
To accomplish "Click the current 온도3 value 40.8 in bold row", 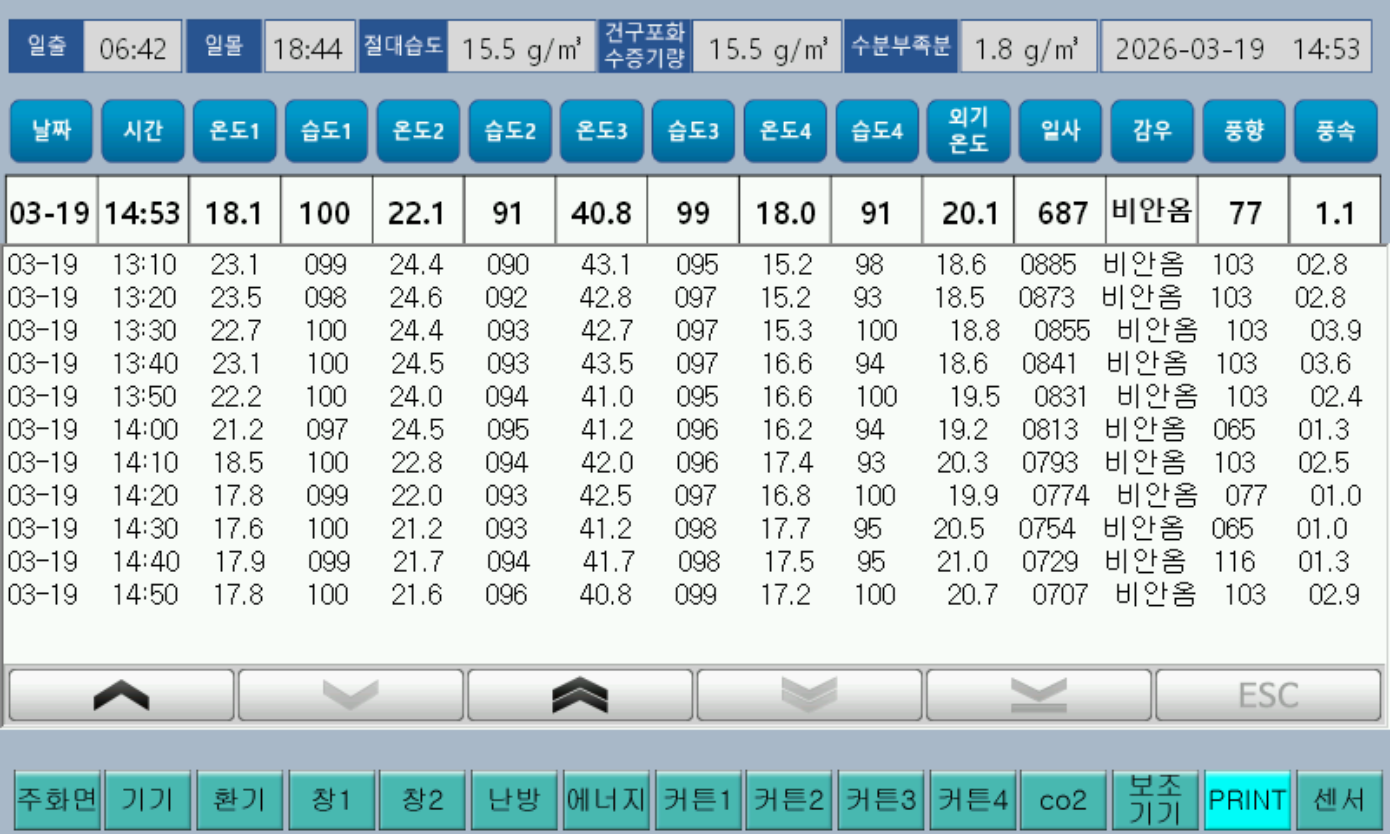I will coord(602,212).
